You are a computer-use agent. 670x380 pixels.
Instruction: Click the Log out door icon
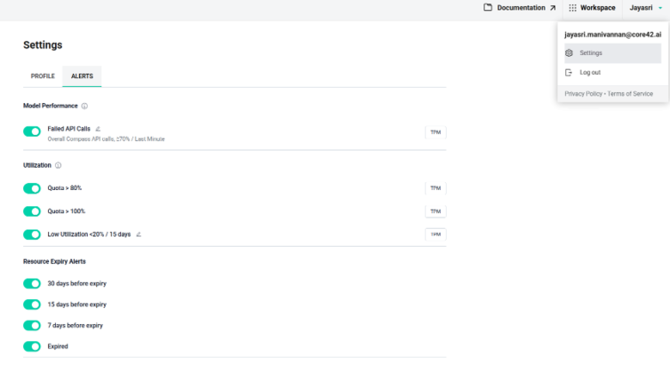(x=568, y=73)
